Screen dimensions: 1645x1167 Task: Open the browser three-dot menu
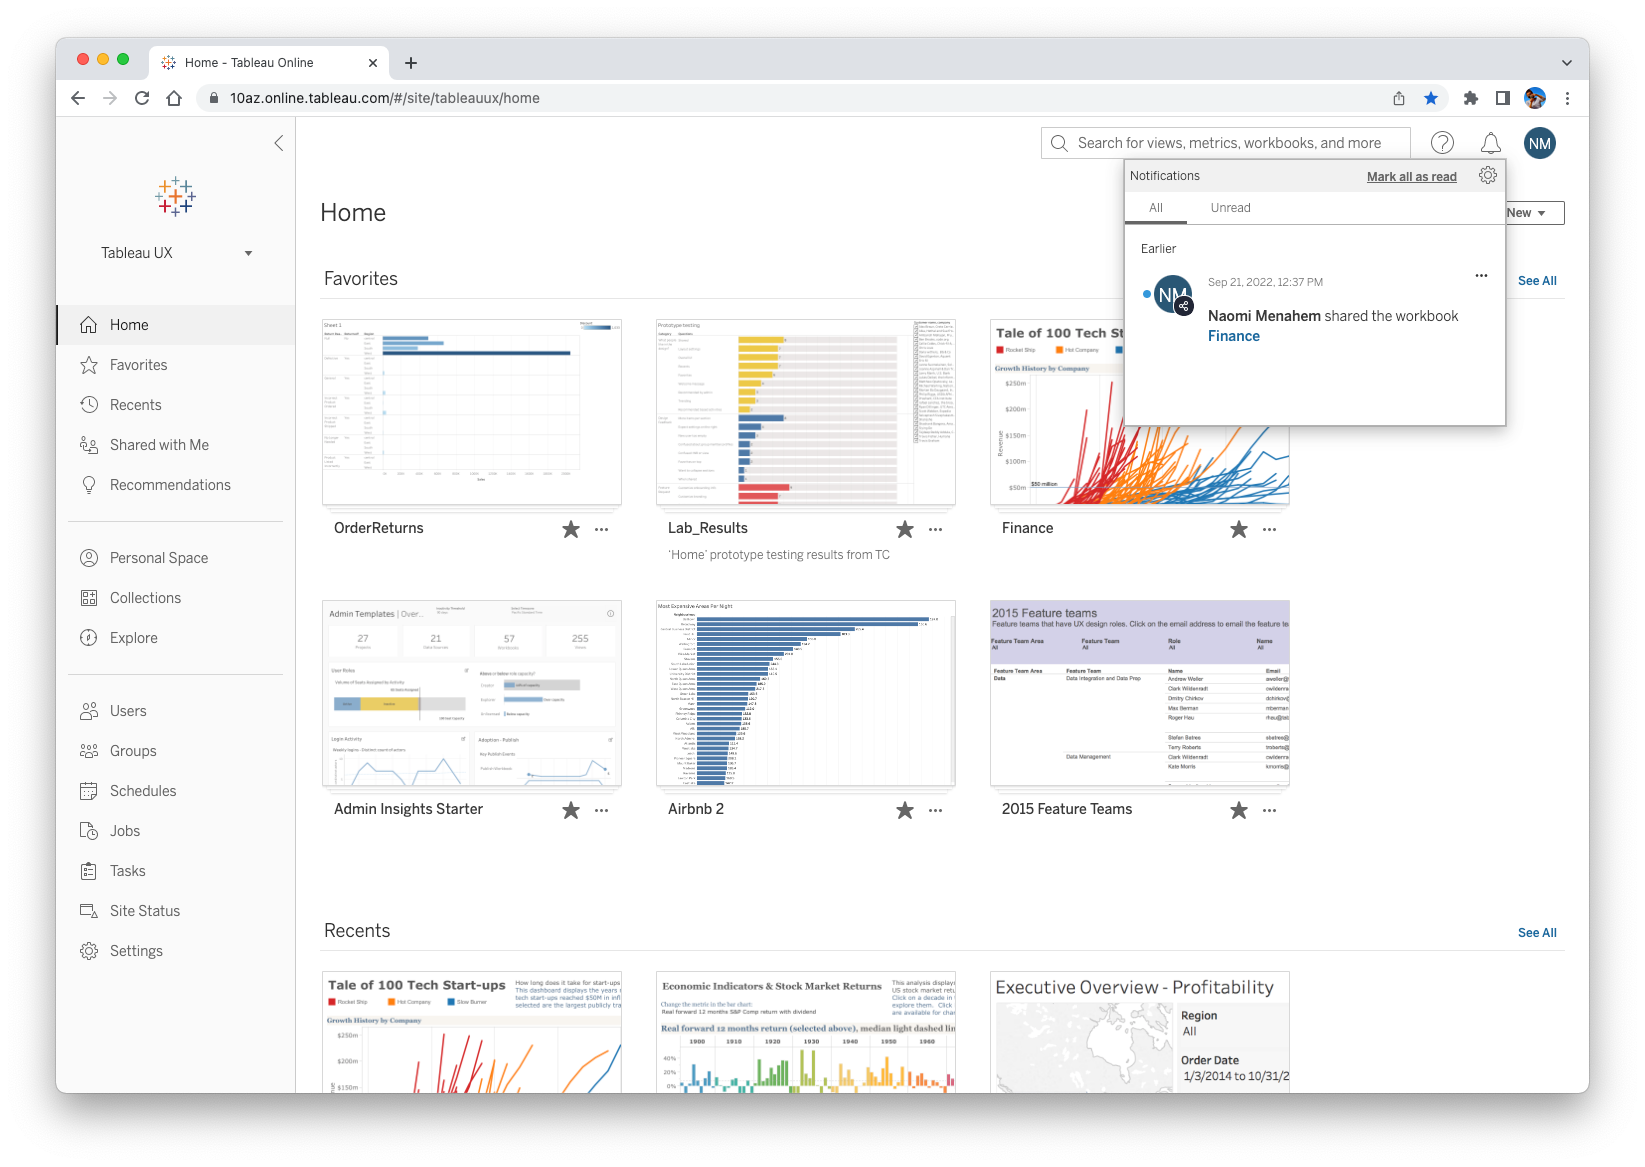point(1567,98)
